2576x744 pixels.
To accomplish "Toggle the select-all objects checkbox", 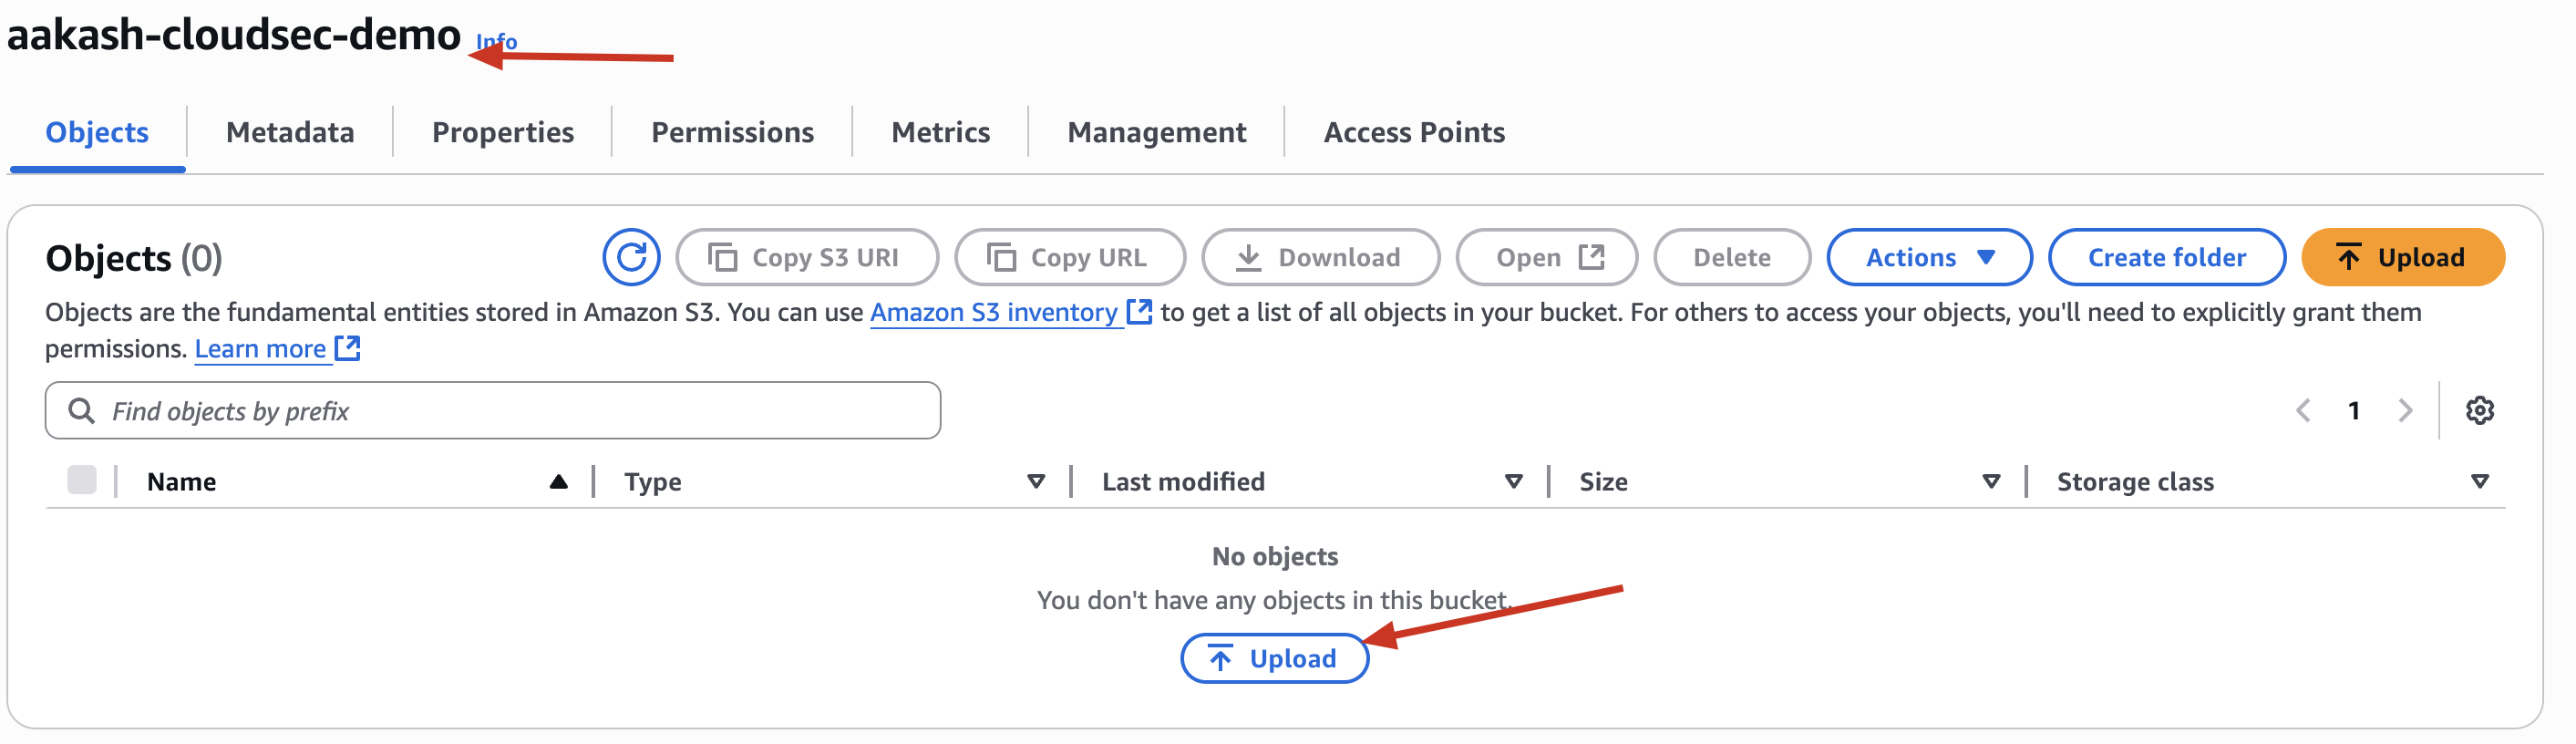I will point(82,480).
